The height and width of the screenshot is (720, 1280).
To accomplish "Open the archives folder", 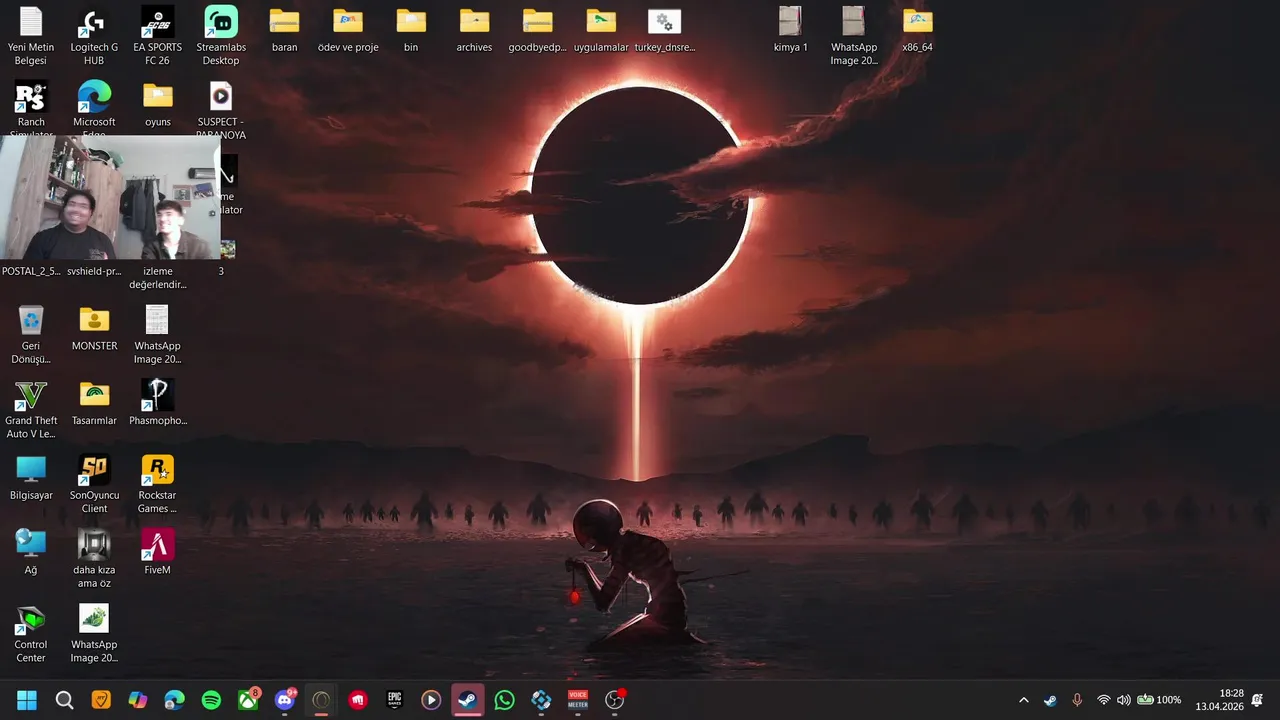I will click(474, 30).
